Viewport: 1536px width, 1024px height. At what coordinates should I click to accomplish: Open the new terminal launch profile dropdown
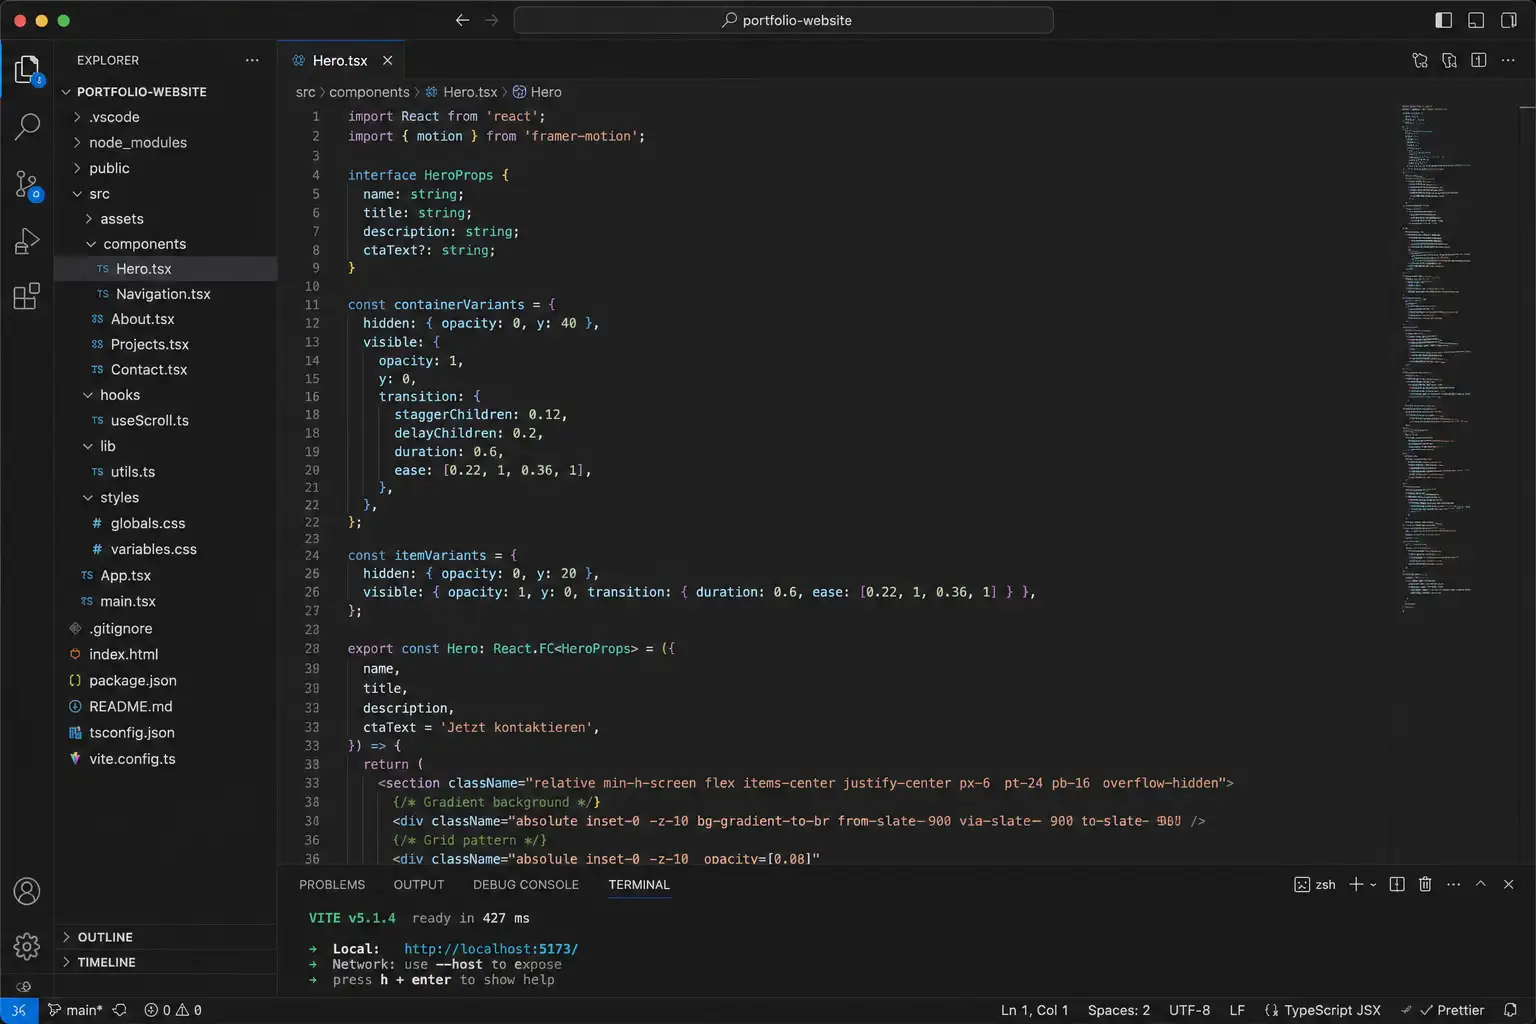[x=1373, y=884]
